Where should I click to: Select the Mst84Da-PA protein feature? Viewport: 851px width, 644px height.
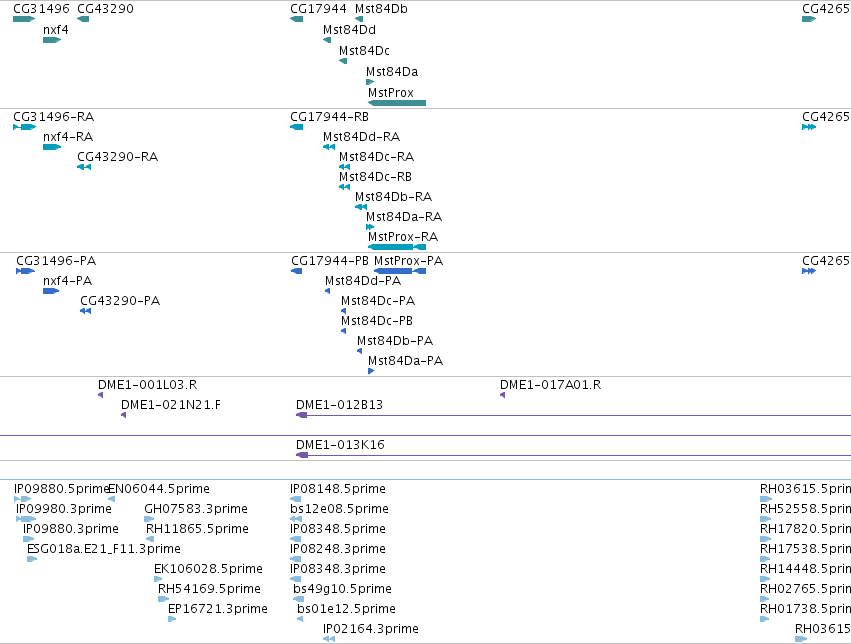(371, 371)
